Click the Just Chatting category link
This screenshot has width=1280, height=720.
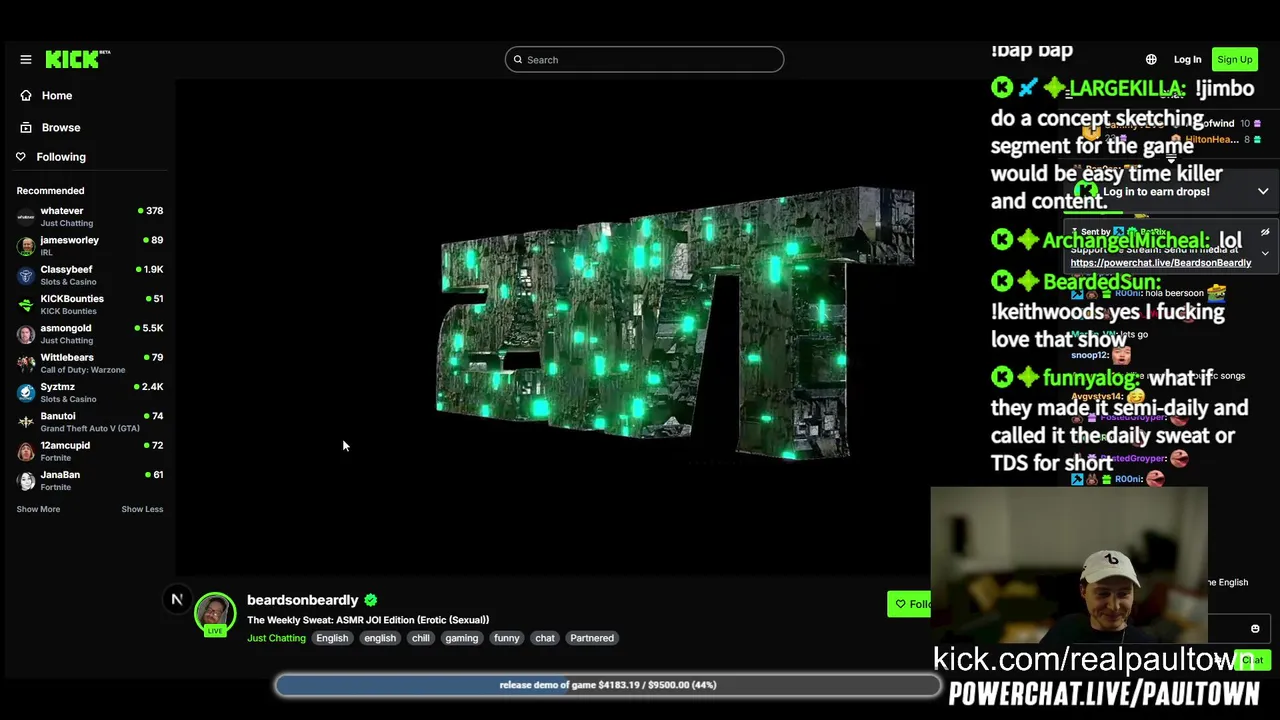click(276, 638)
